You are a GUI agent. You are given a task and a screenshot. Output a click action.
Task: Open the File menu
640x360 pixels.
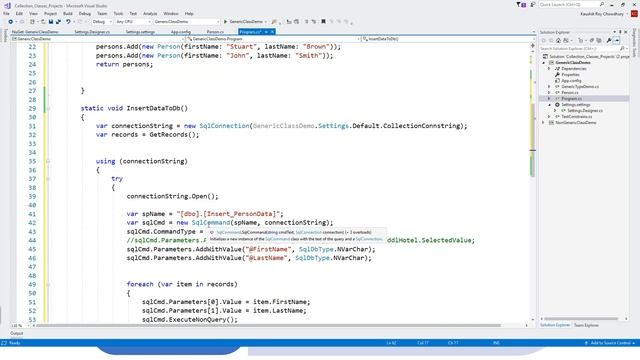tap(6, 13)
